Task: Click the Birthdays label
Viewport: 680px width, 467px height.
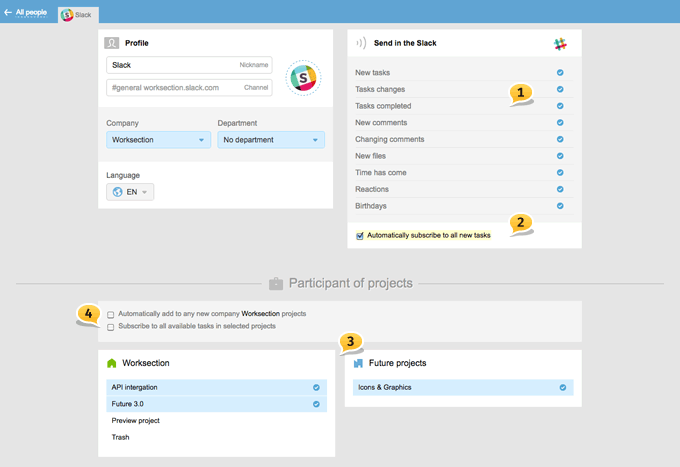Action: tap(371, 206)
